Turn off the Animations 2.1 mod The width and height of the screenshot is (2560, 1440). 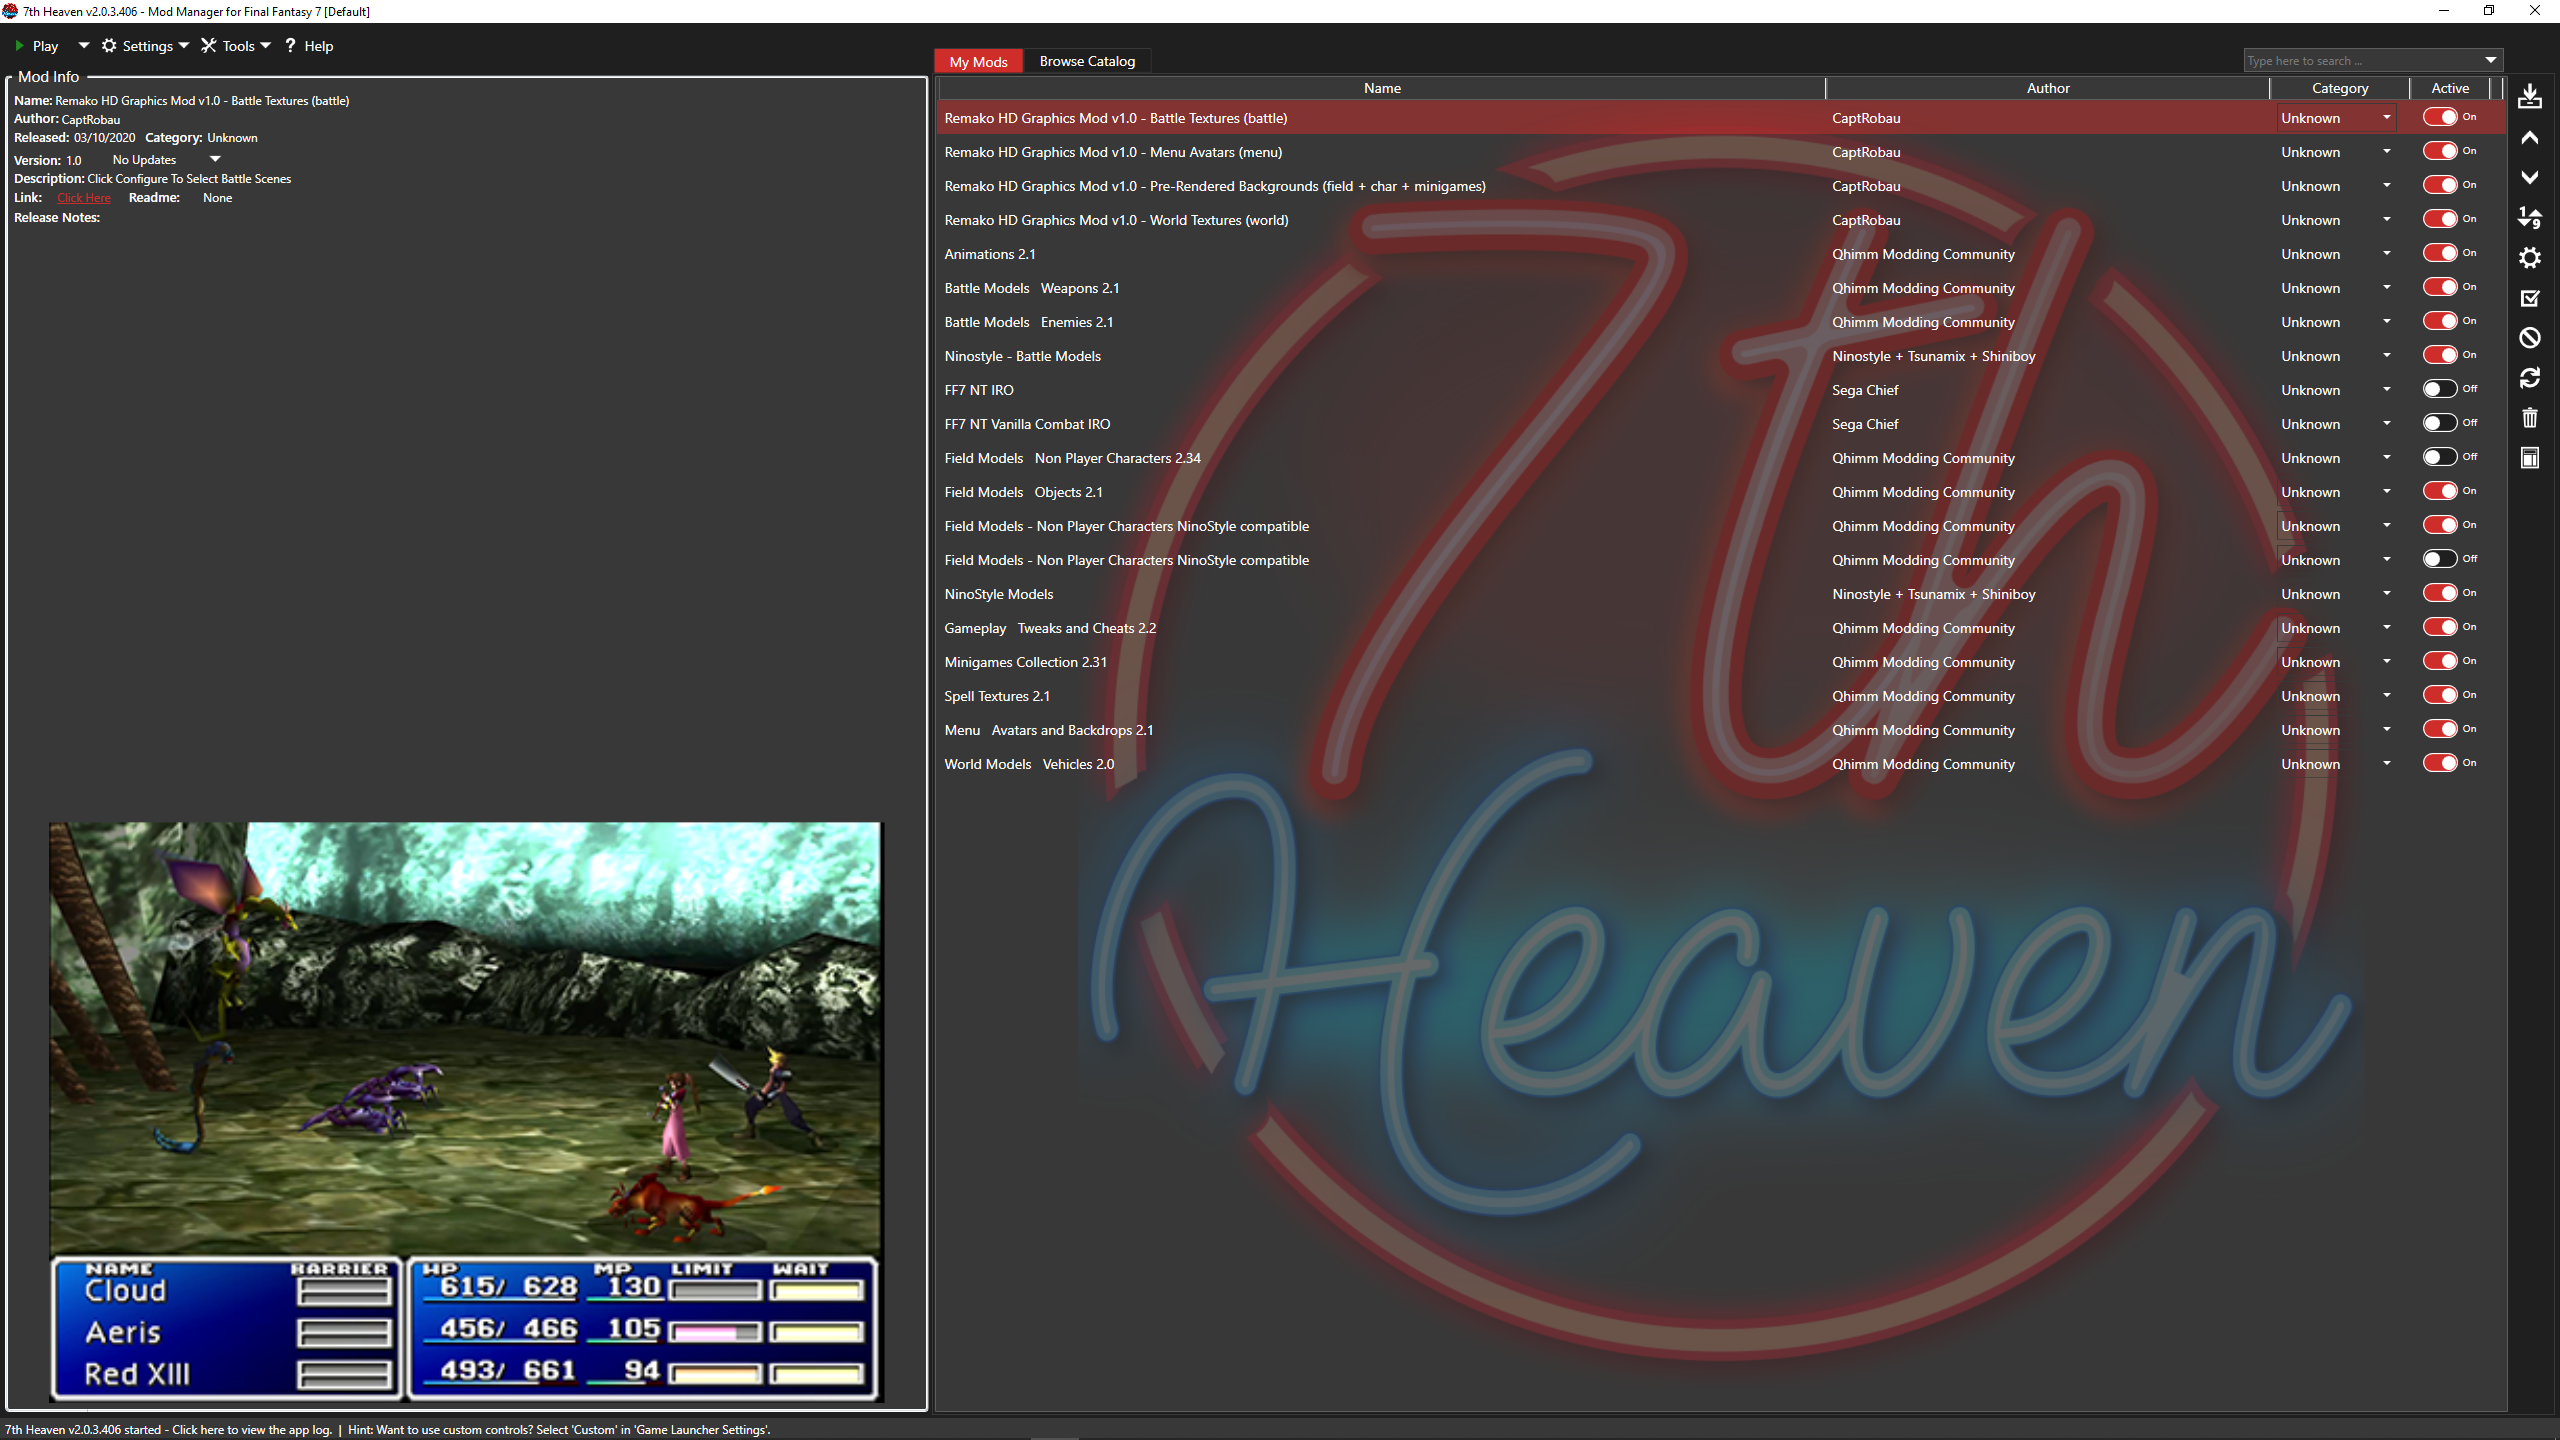coord(2440,253)
